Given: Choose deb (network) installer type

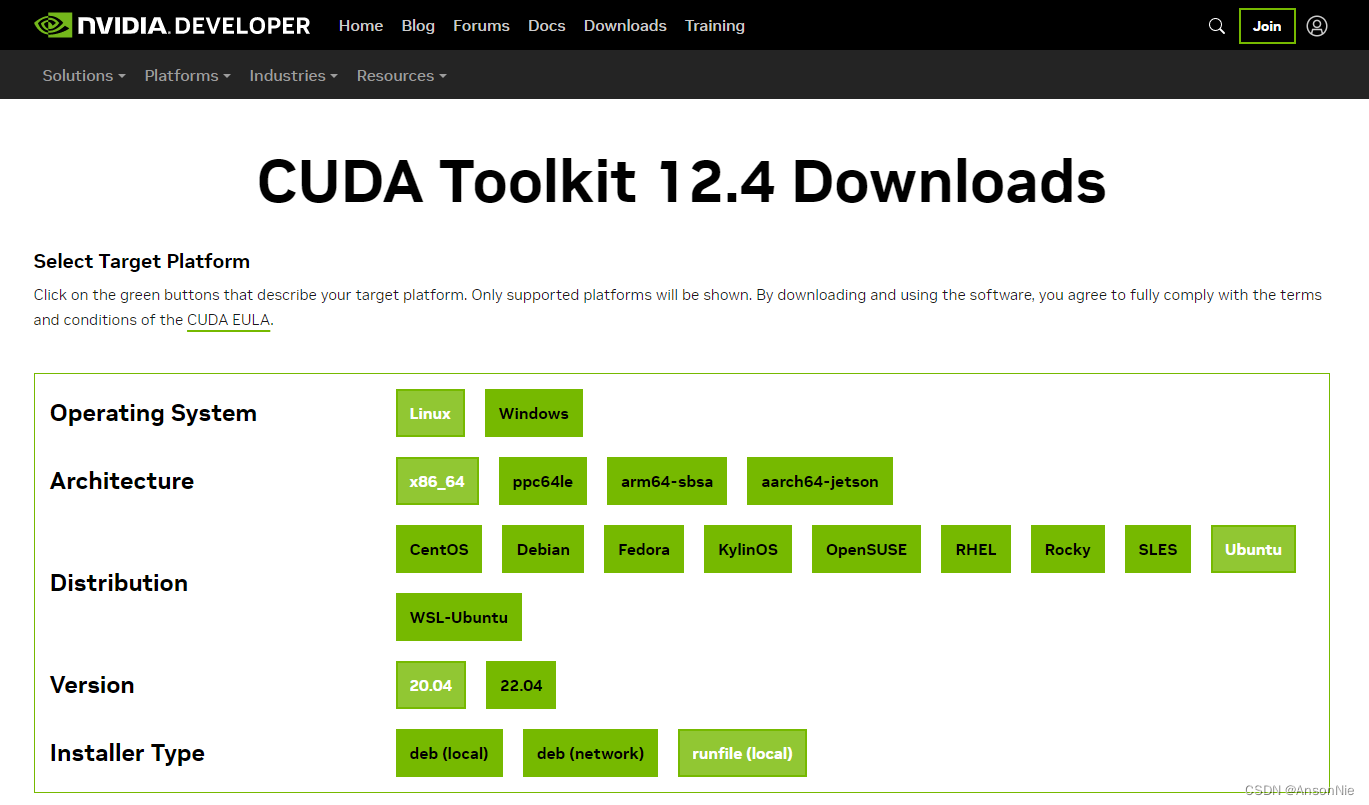Looking at the screenshot, I should (590, 753).
